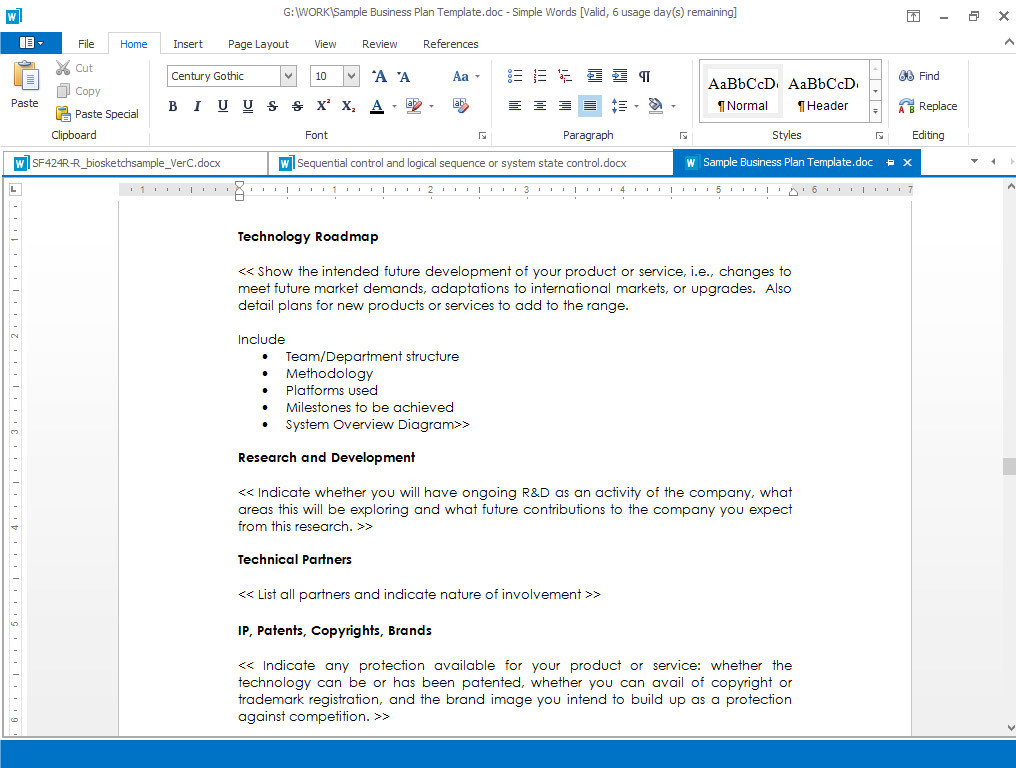Viewport: 1016px width, 768px height.
Task: Open line spacing dropdown arrow
Action: 636,106
